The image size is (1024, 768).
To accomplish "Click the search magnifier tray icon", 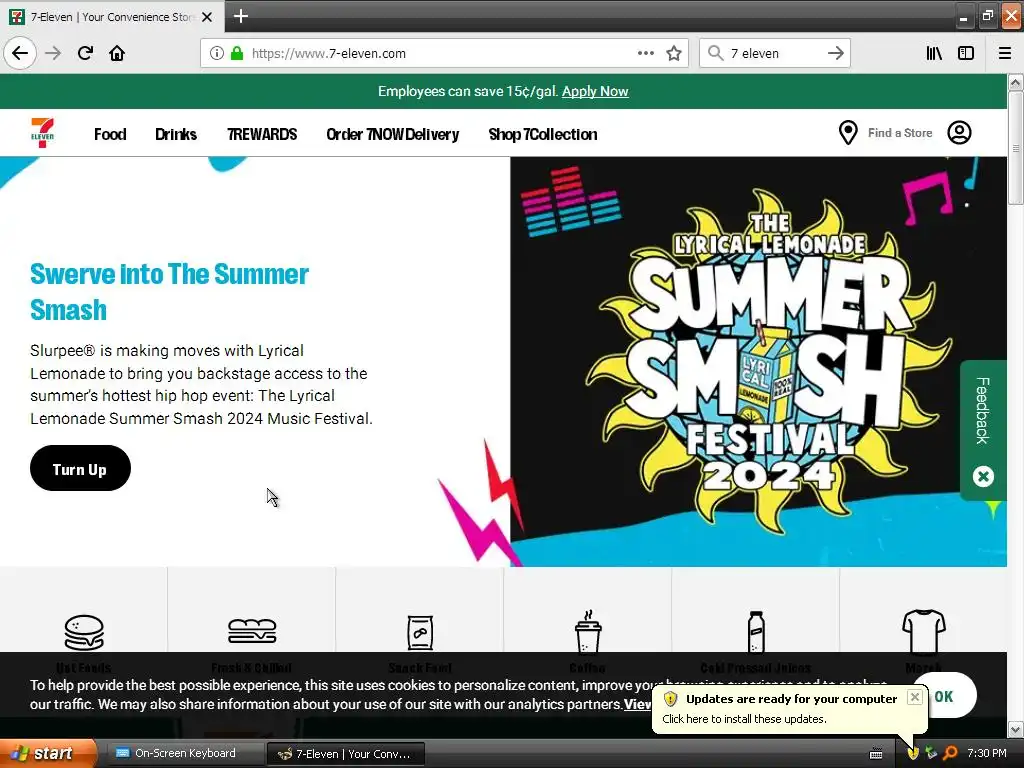I will click(950, 754).
